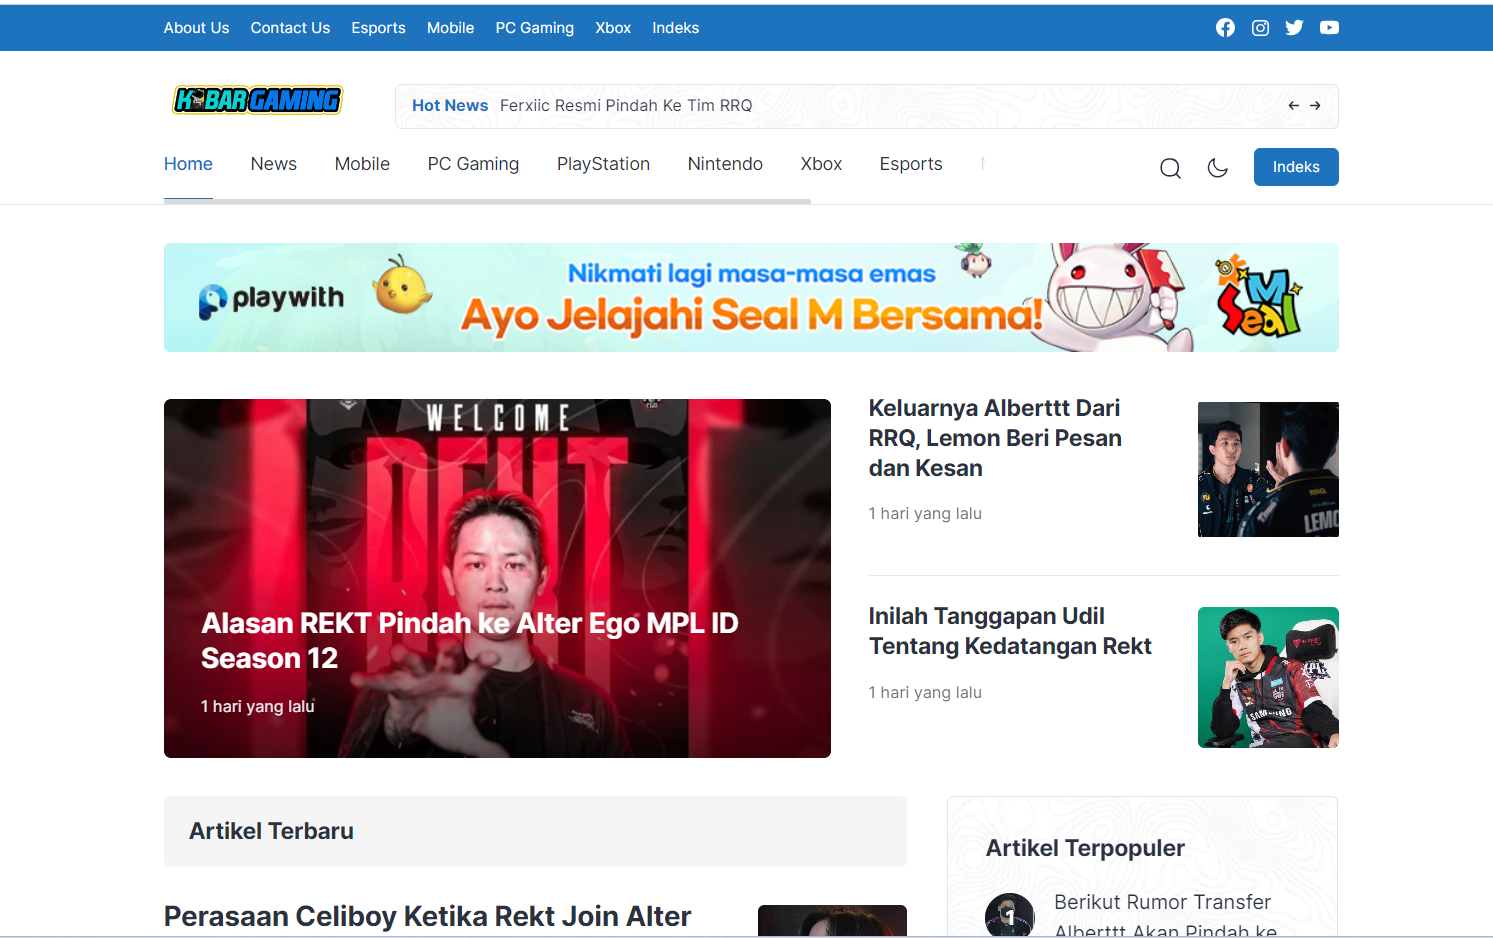Open hot news 'Ferxiic Resmi Pindah Ke Tim RRQ'
The height and width of the screenshot is (938, 1493).
tap(626, 105)
